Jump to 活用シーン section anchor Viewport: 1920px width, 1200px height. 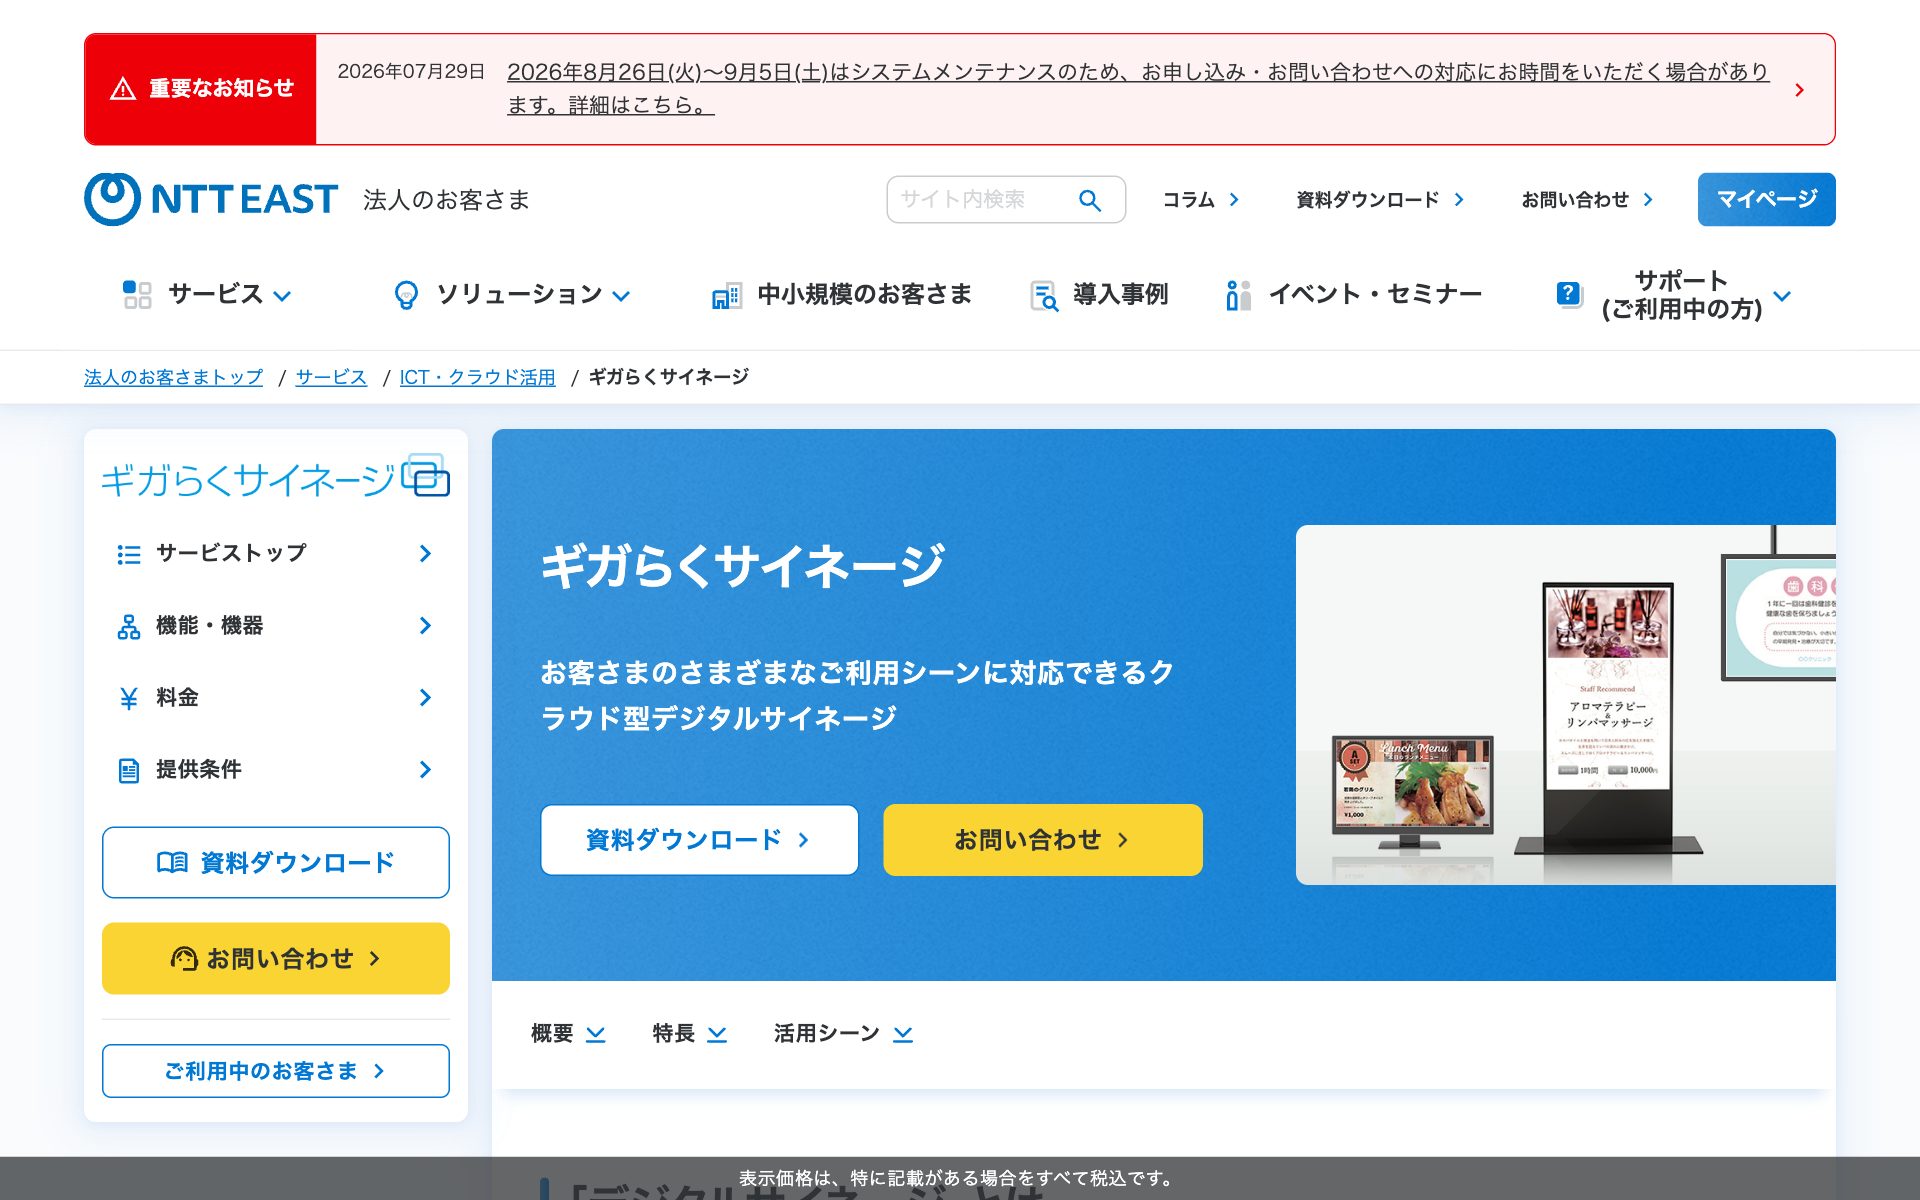click(843, 1033)
